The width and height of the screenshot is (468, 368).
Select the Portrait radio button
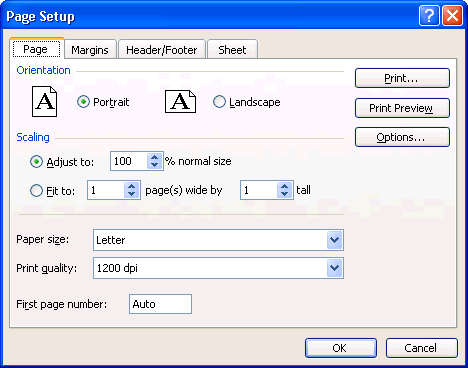[83, 102]
